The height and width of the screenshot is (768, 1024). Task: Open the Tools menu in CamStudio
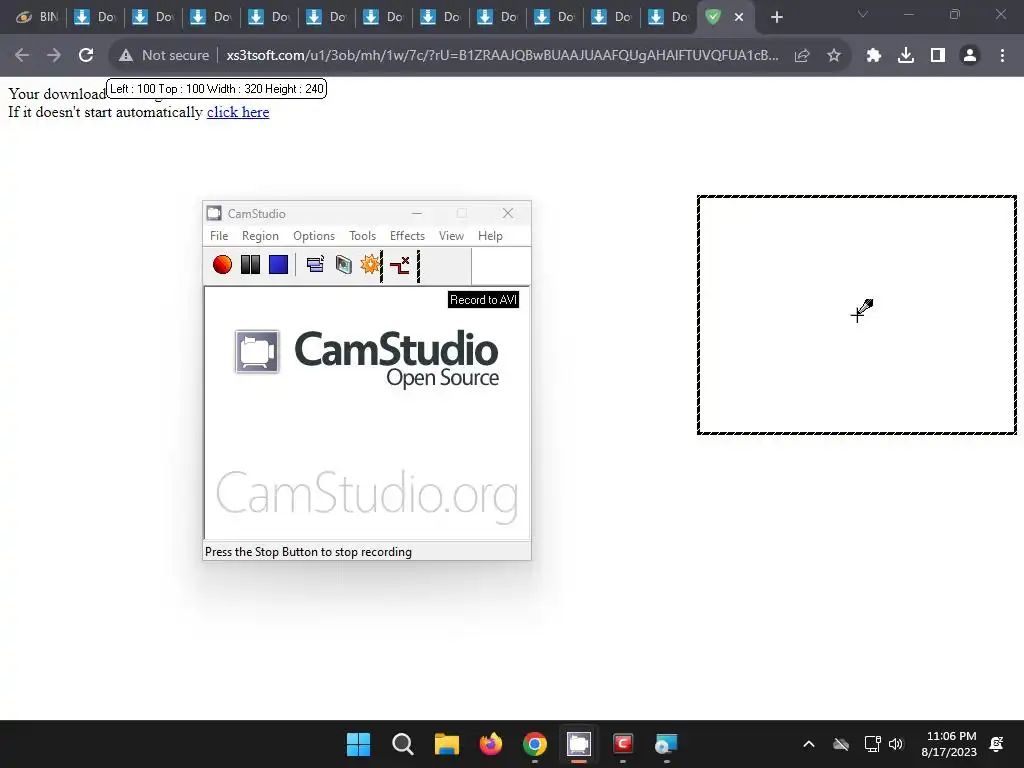362,236
